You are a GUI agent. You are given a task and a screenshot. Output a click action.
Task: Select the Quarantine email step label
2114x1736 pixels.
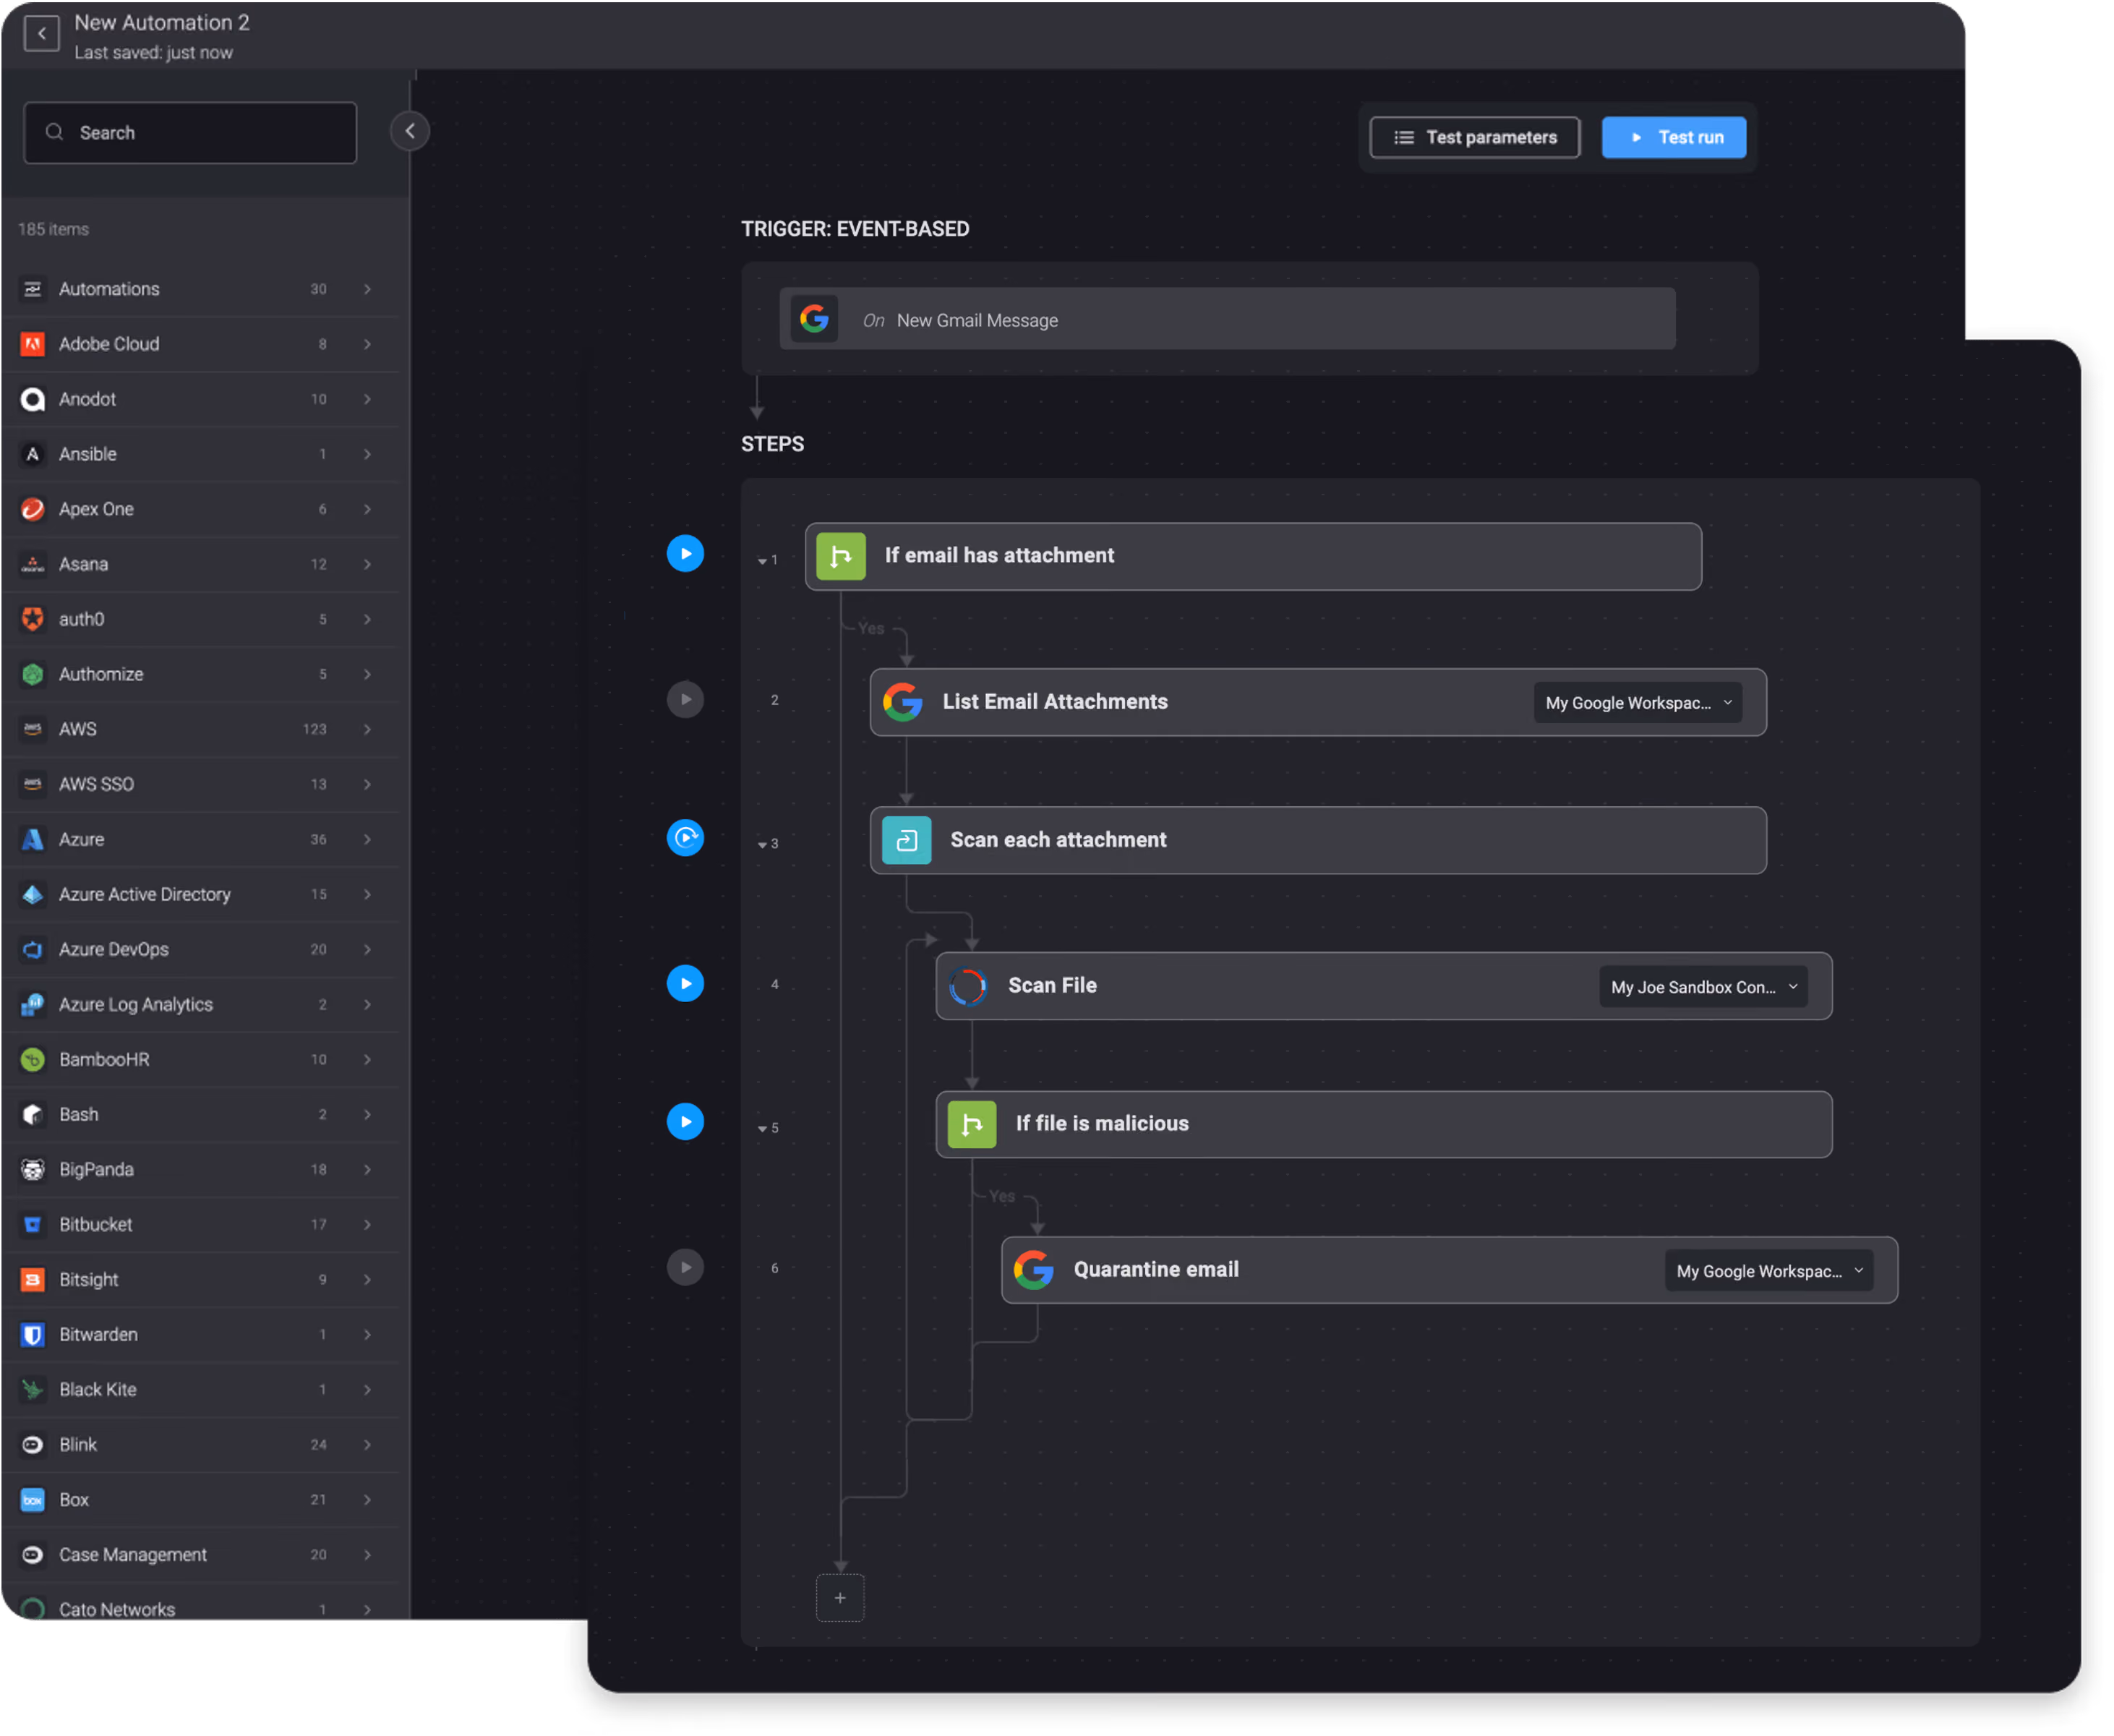tap(1157, 1270)
